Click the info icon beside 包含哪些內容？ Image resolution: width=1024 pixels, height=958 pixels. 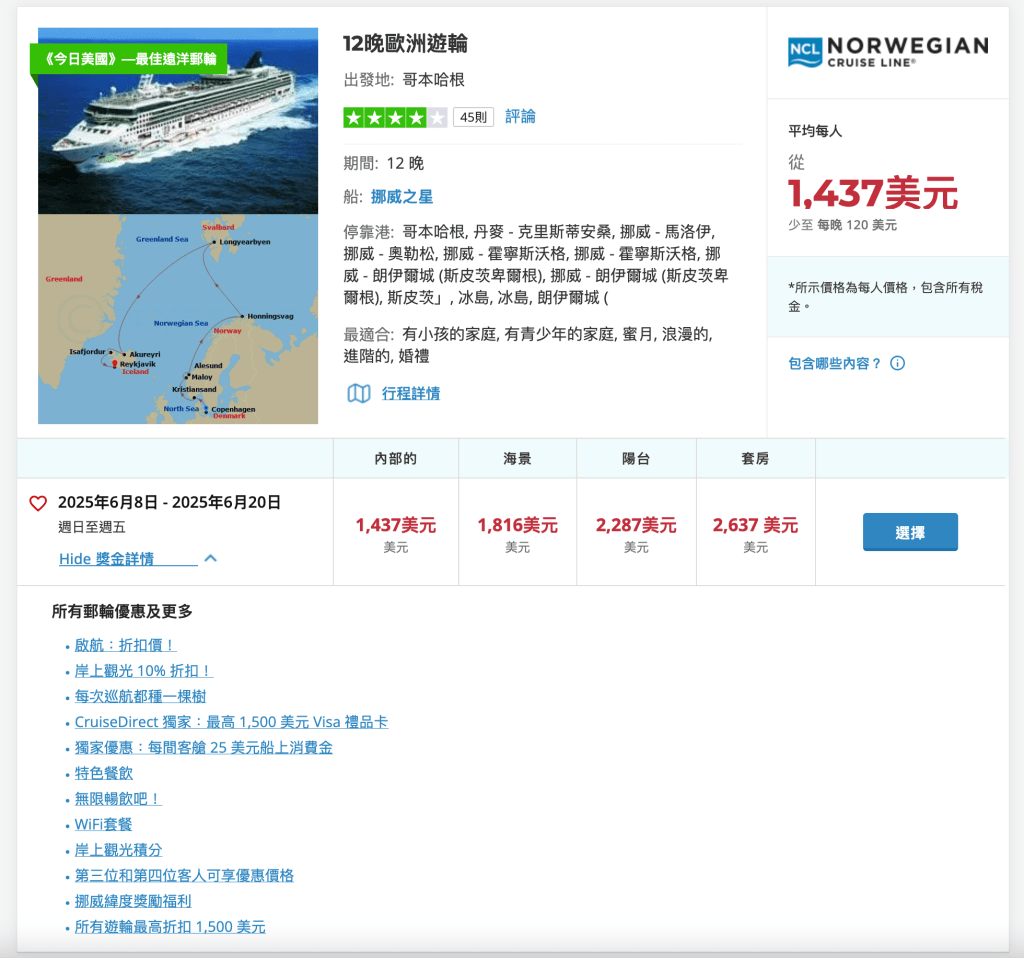click(897, 363)
